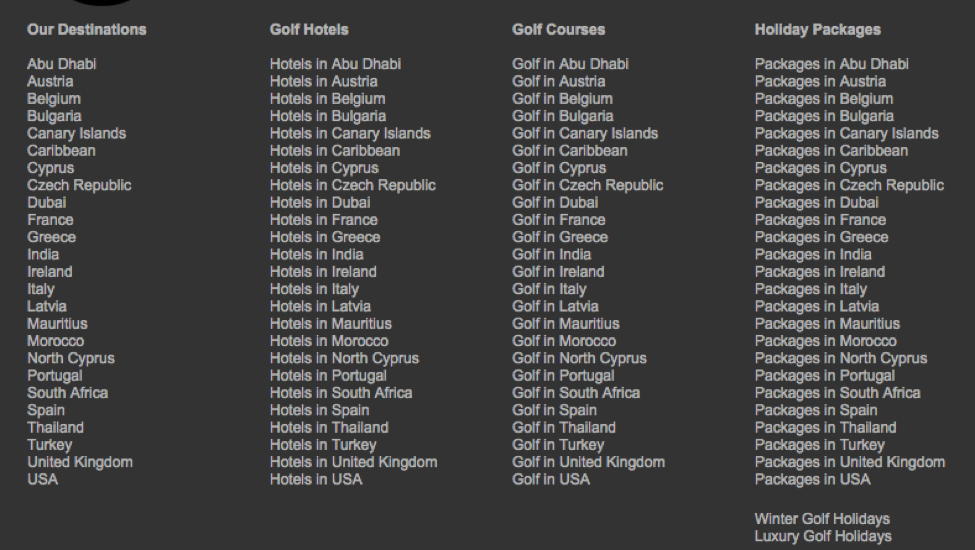
Task: Click Hotels in Canary Islands
Action: [350, 133]
